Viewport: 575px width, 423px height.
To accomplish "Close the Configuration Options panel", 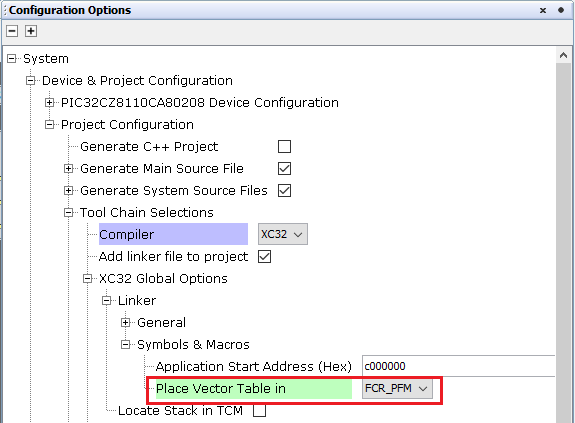I will coord(543,10).
